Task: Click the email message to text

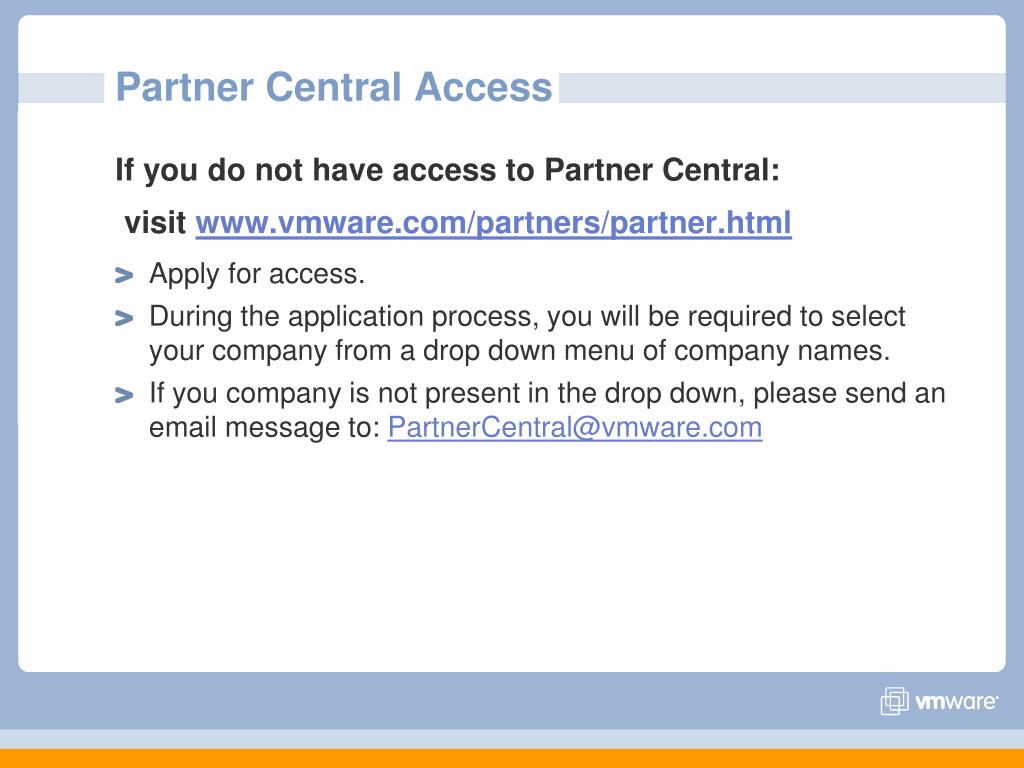Action: pos(264,428)
